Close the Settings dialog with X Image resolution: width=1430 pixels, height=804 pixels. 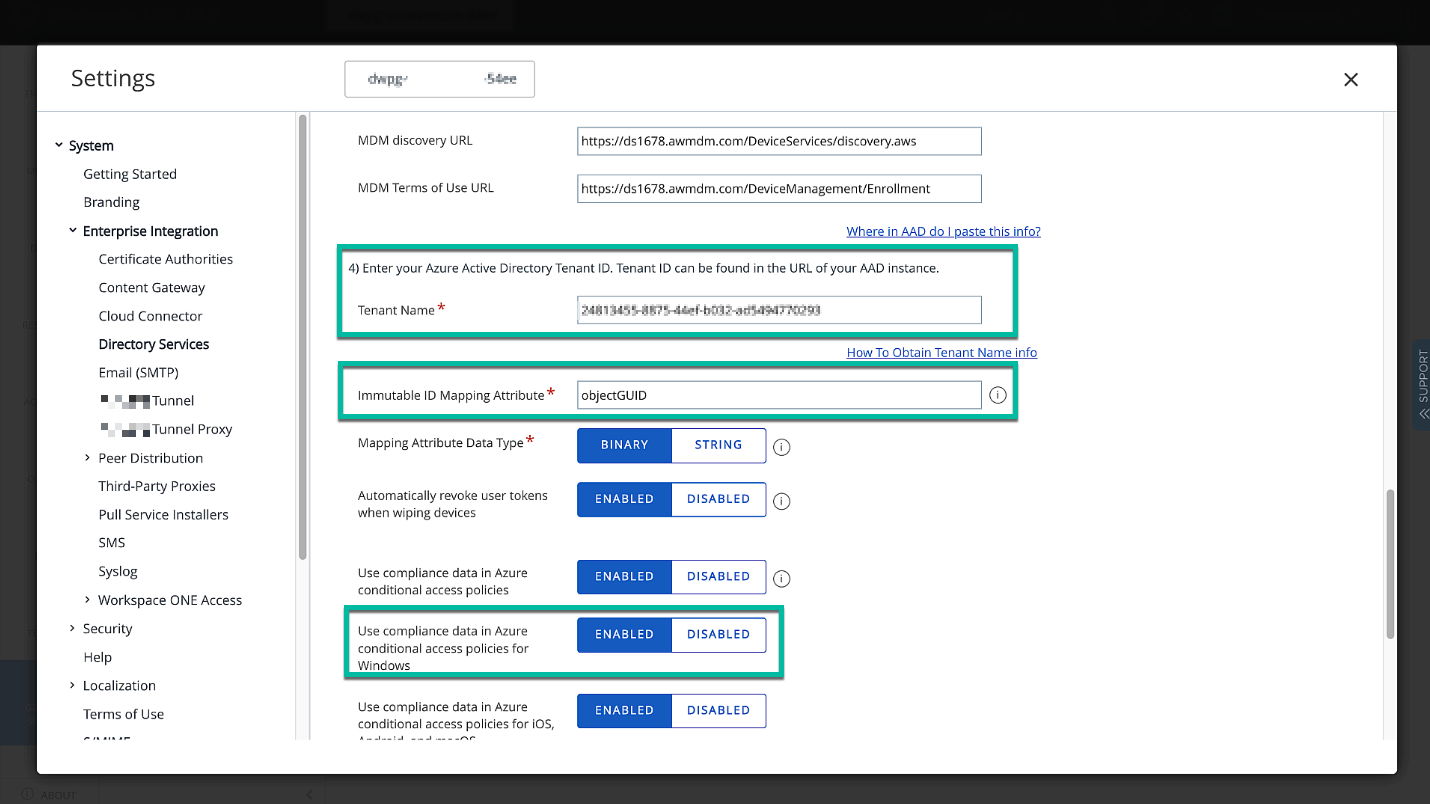coord(1350,80)
